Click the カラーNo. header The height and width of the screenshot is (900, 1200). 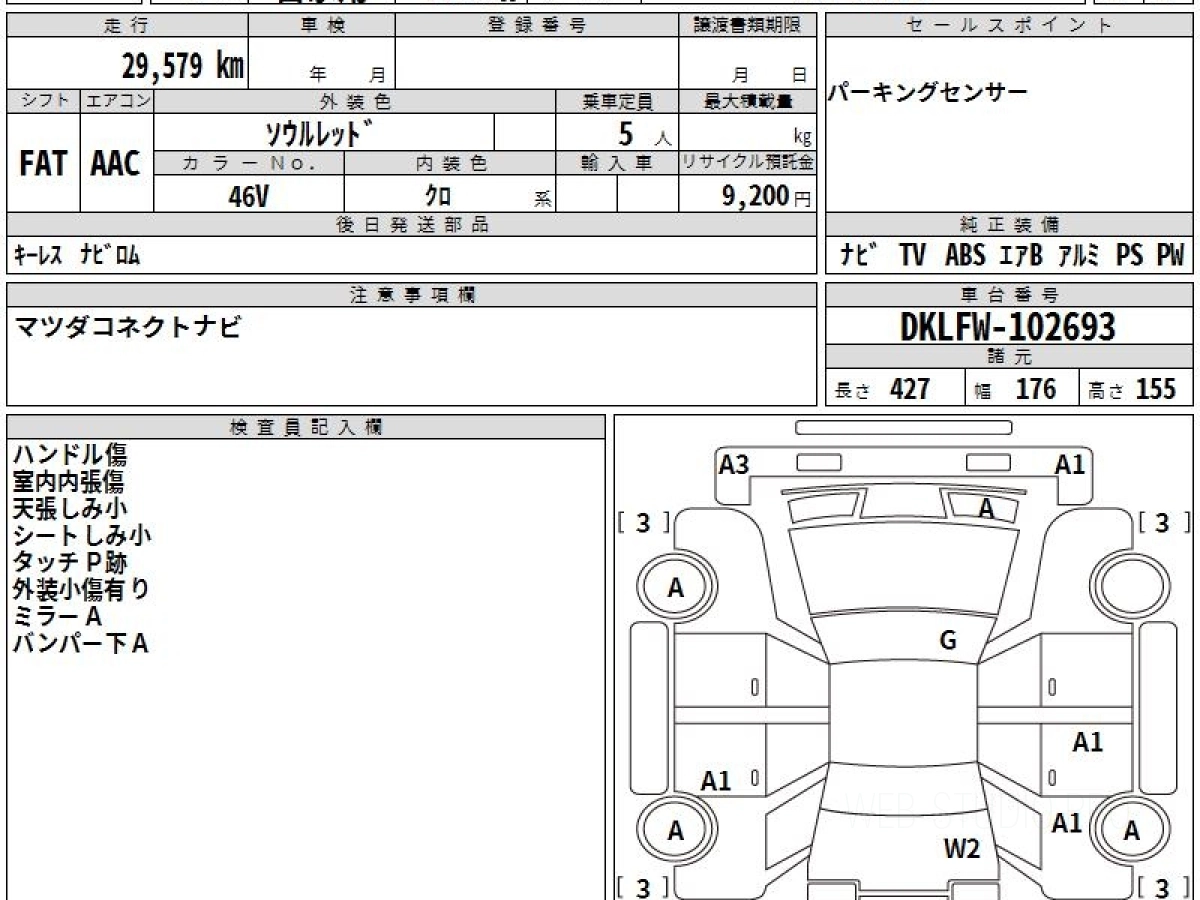[249, 163]
